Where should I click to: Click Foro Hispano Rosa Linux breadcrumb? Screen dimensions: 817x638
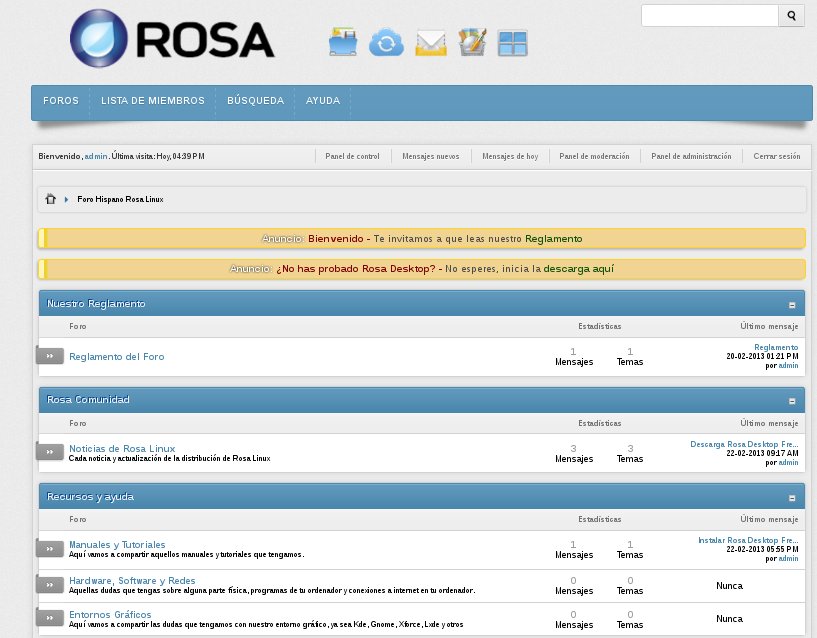[x=120, y=199]
